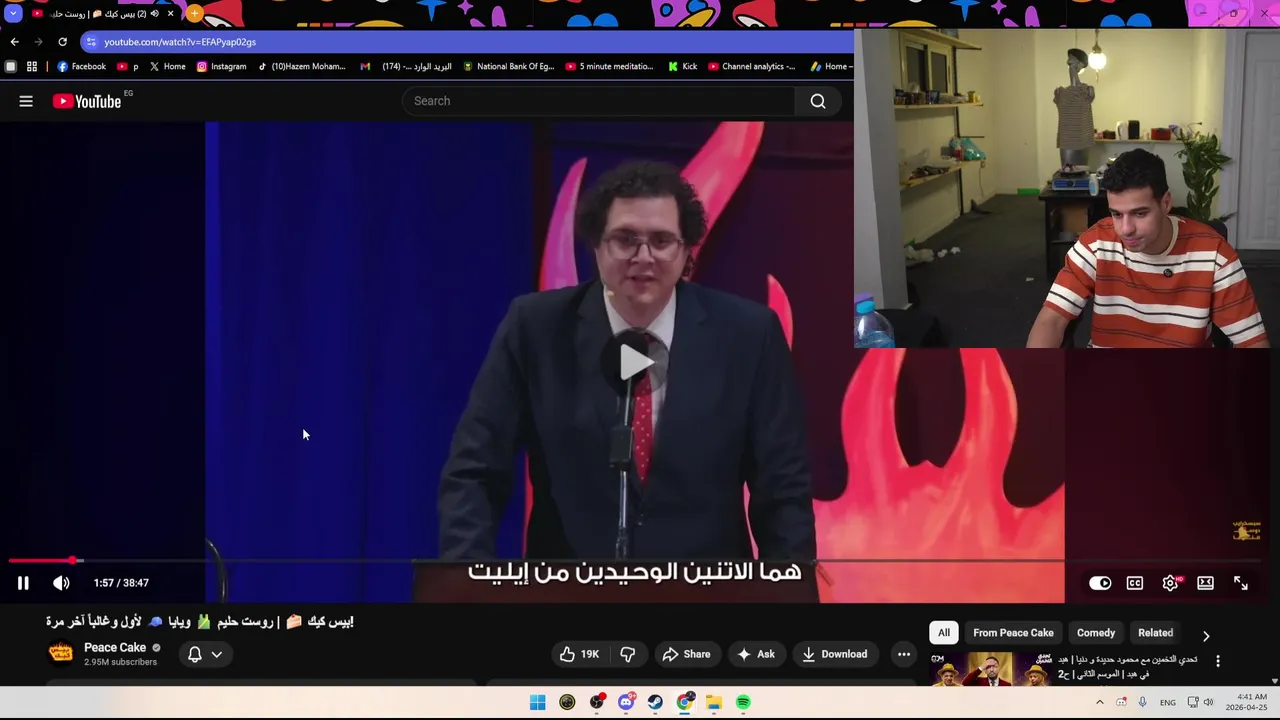Open Discord from the taskbar

click(x=626, y=702)
